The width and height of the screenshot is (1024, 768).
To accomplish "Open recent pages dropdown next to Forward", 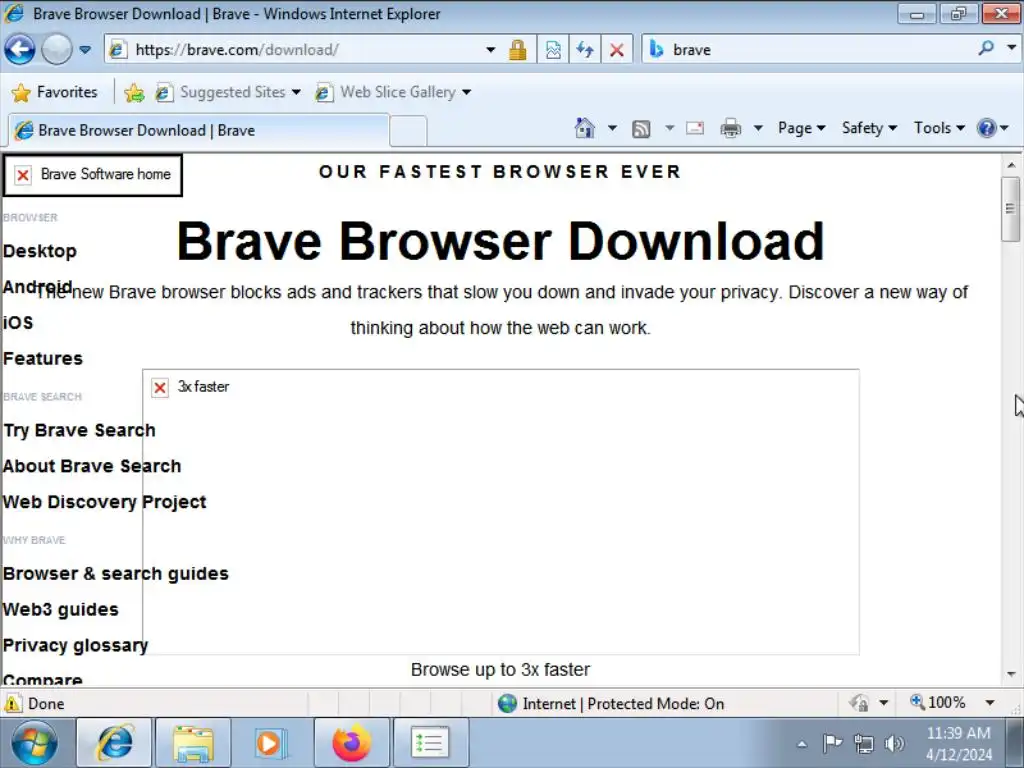I will click(x=85, y=50).
